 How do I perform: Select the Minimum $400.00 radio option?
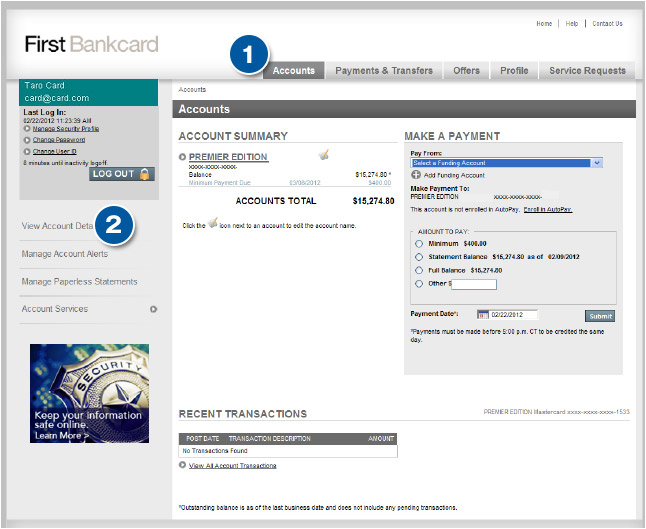(x=419, y=243)
